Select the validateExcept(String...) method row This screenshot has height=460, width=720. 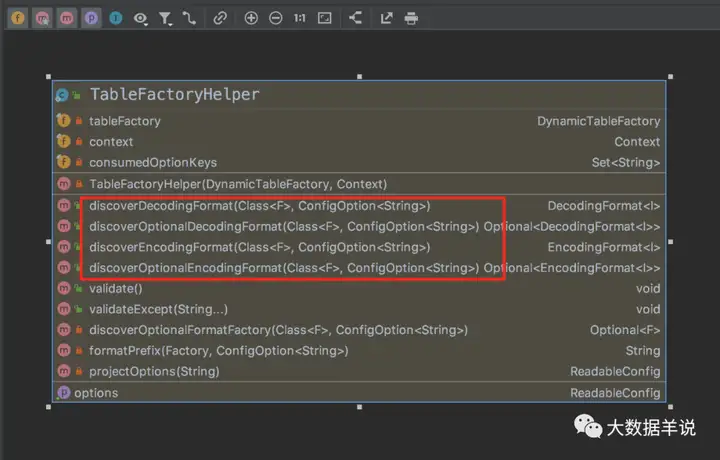tap(158, 309)
